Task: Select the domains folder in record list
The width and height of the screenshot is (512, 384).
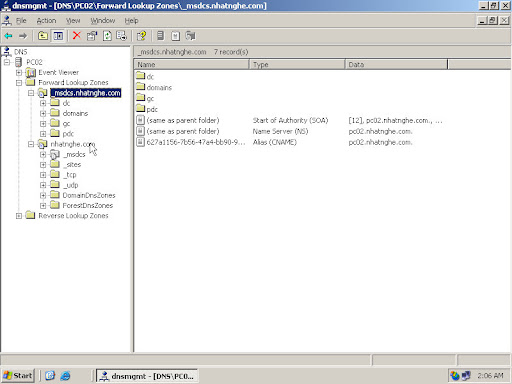Action: (154, 88)
